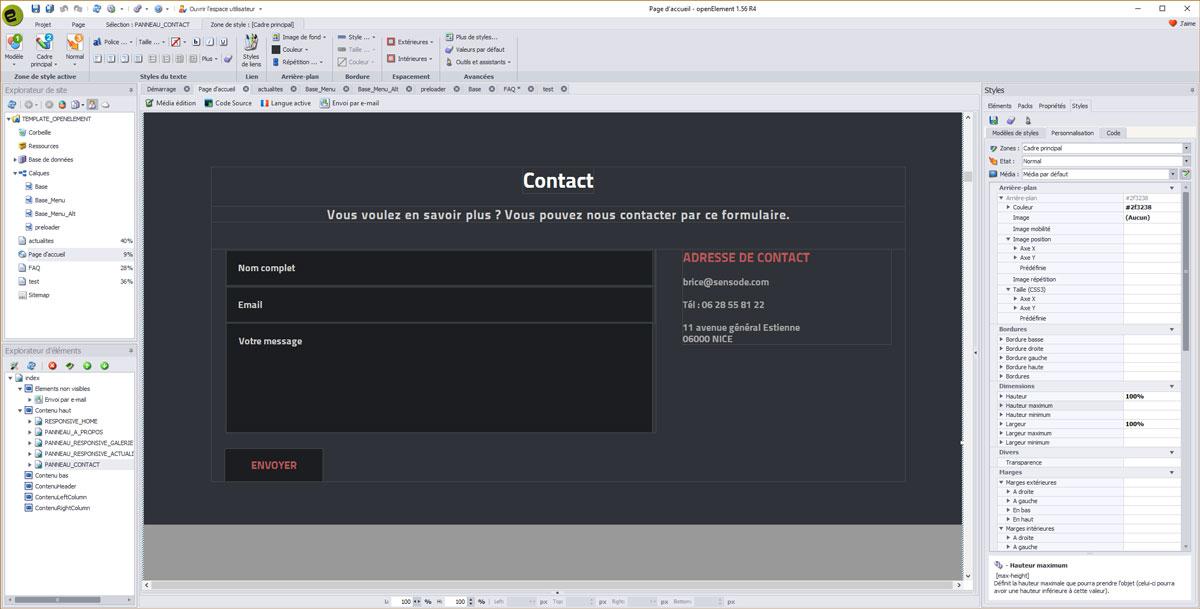Screen dimensions: 1200x609
Task: Click the Nom complet input field
Action: coord(439,268)
